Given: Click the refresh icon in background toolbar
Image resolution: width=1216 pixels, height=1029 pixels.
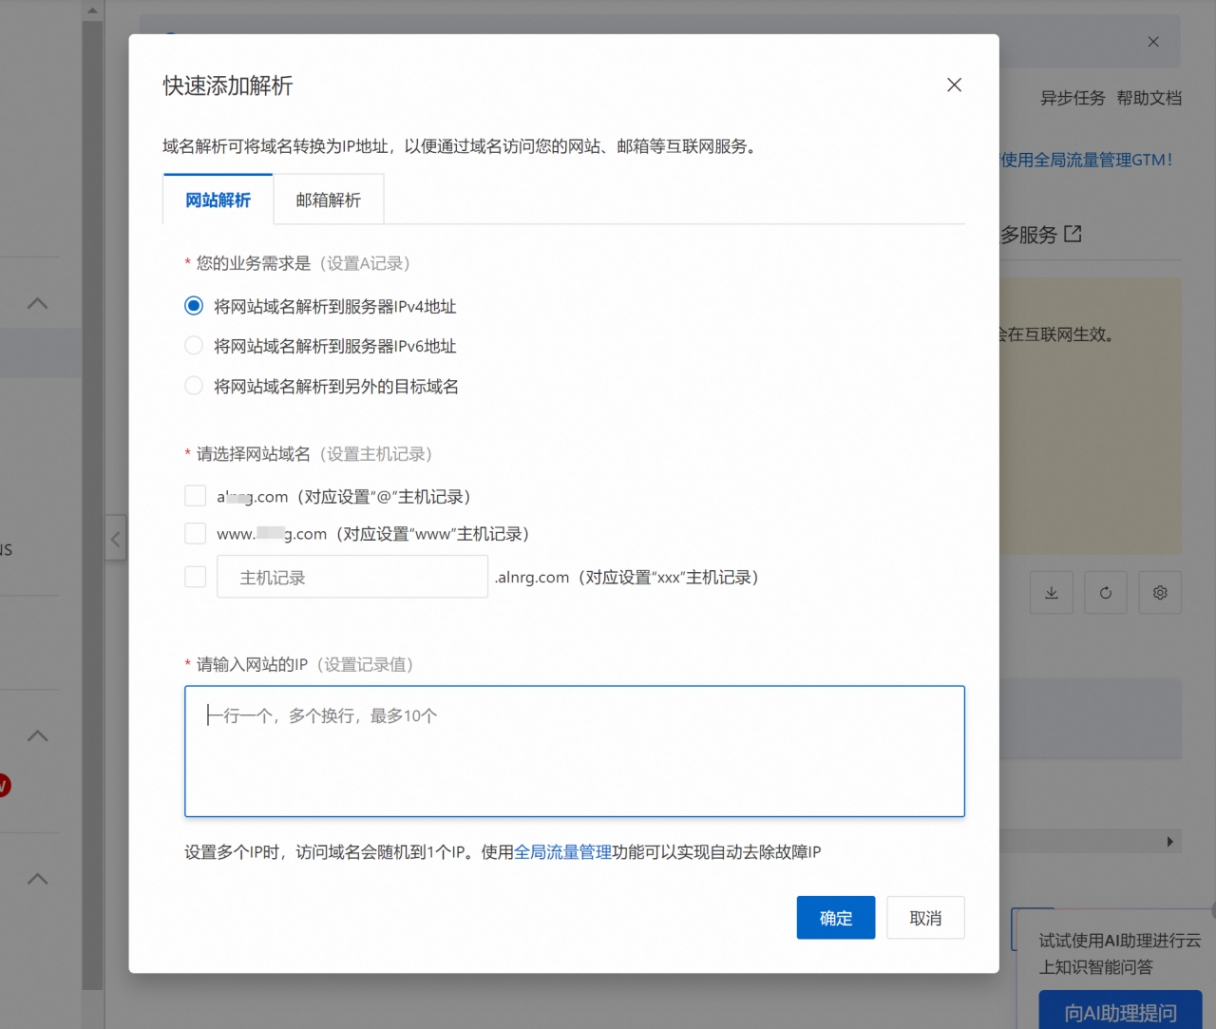Looking at the screenshot, I should pyautogui.click(x=1105, y=593).
